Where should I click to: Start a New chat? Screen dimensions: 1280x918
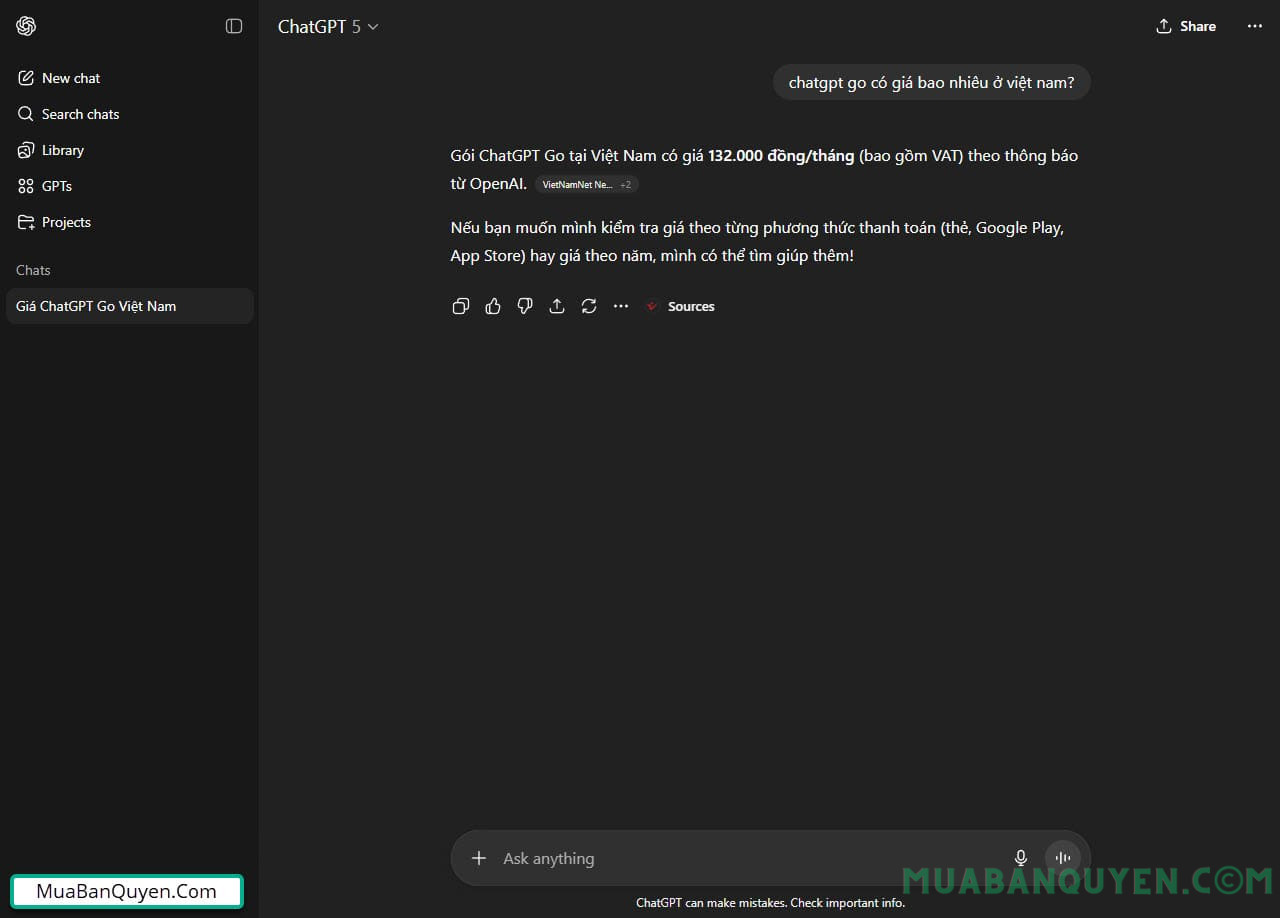tap(129, 78)
